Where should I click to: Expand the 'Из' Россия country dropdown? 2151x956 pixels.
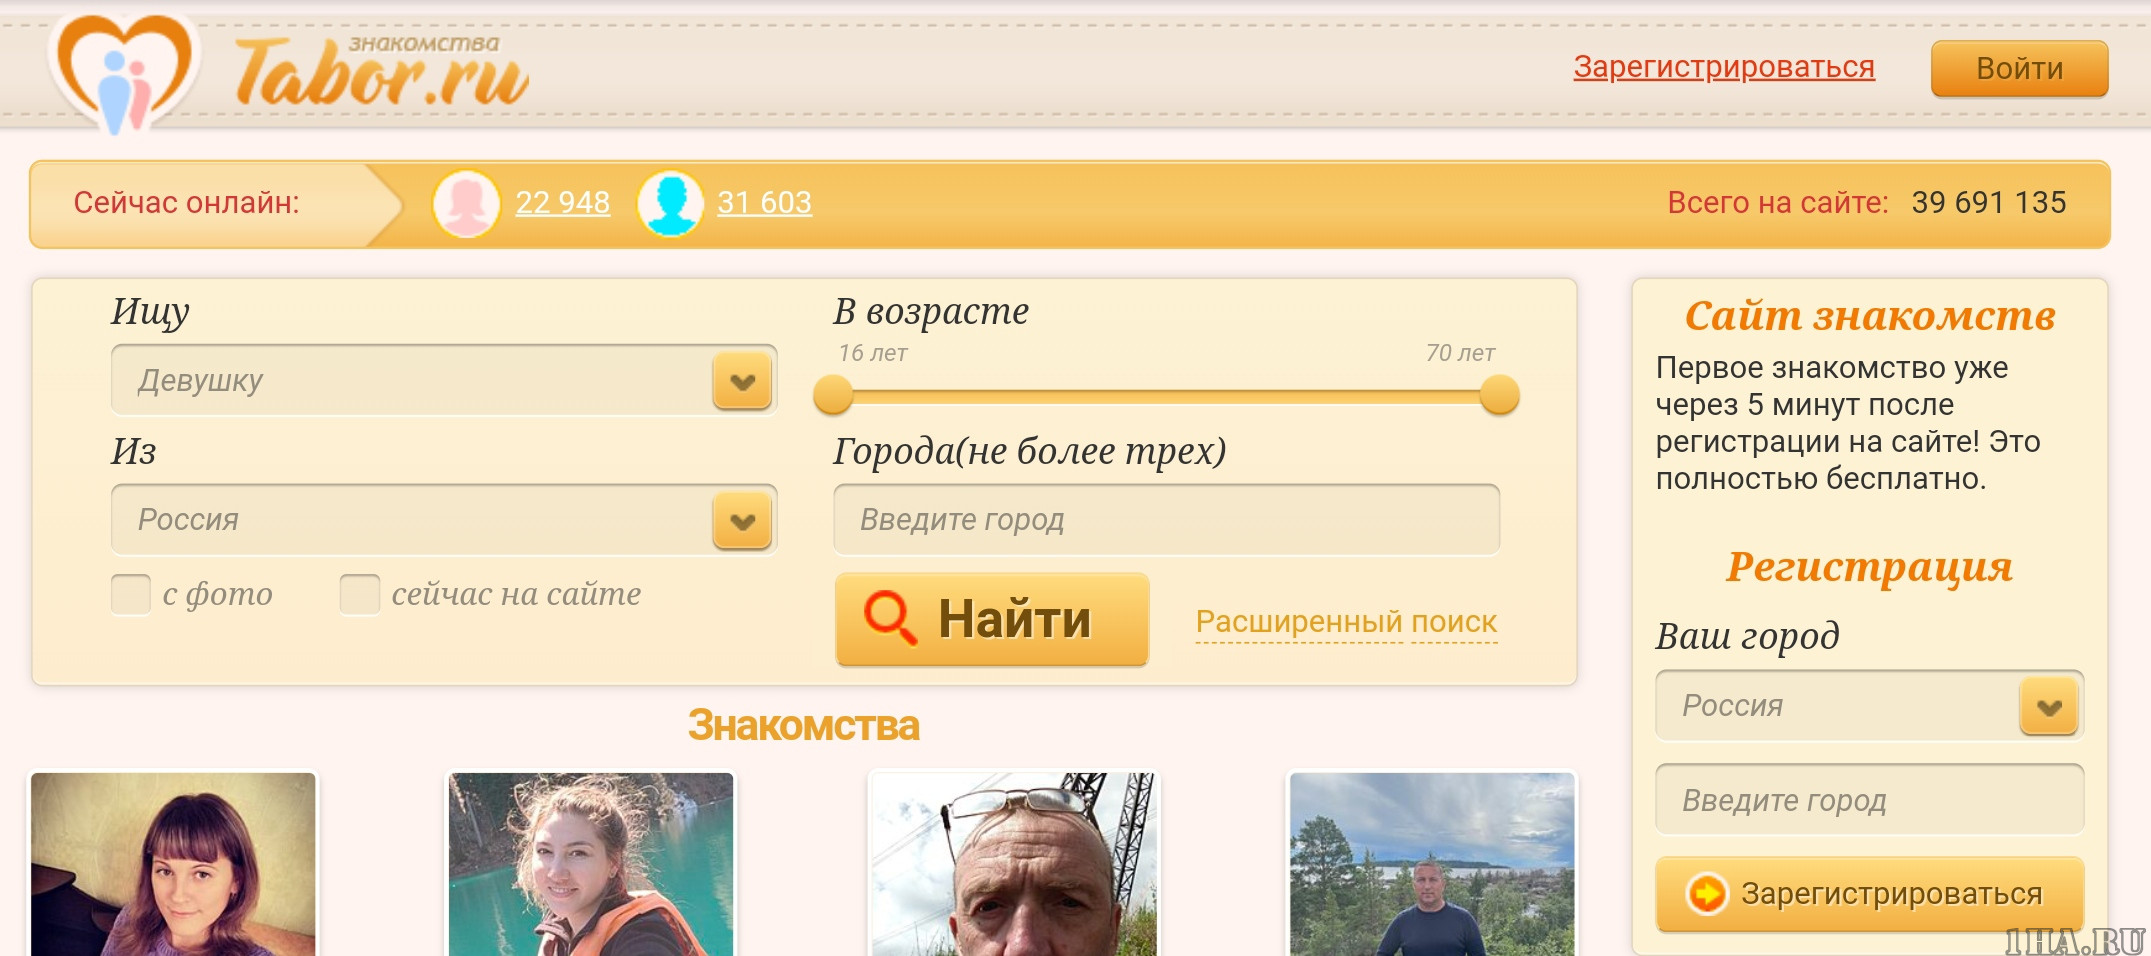tap(444, 520)
